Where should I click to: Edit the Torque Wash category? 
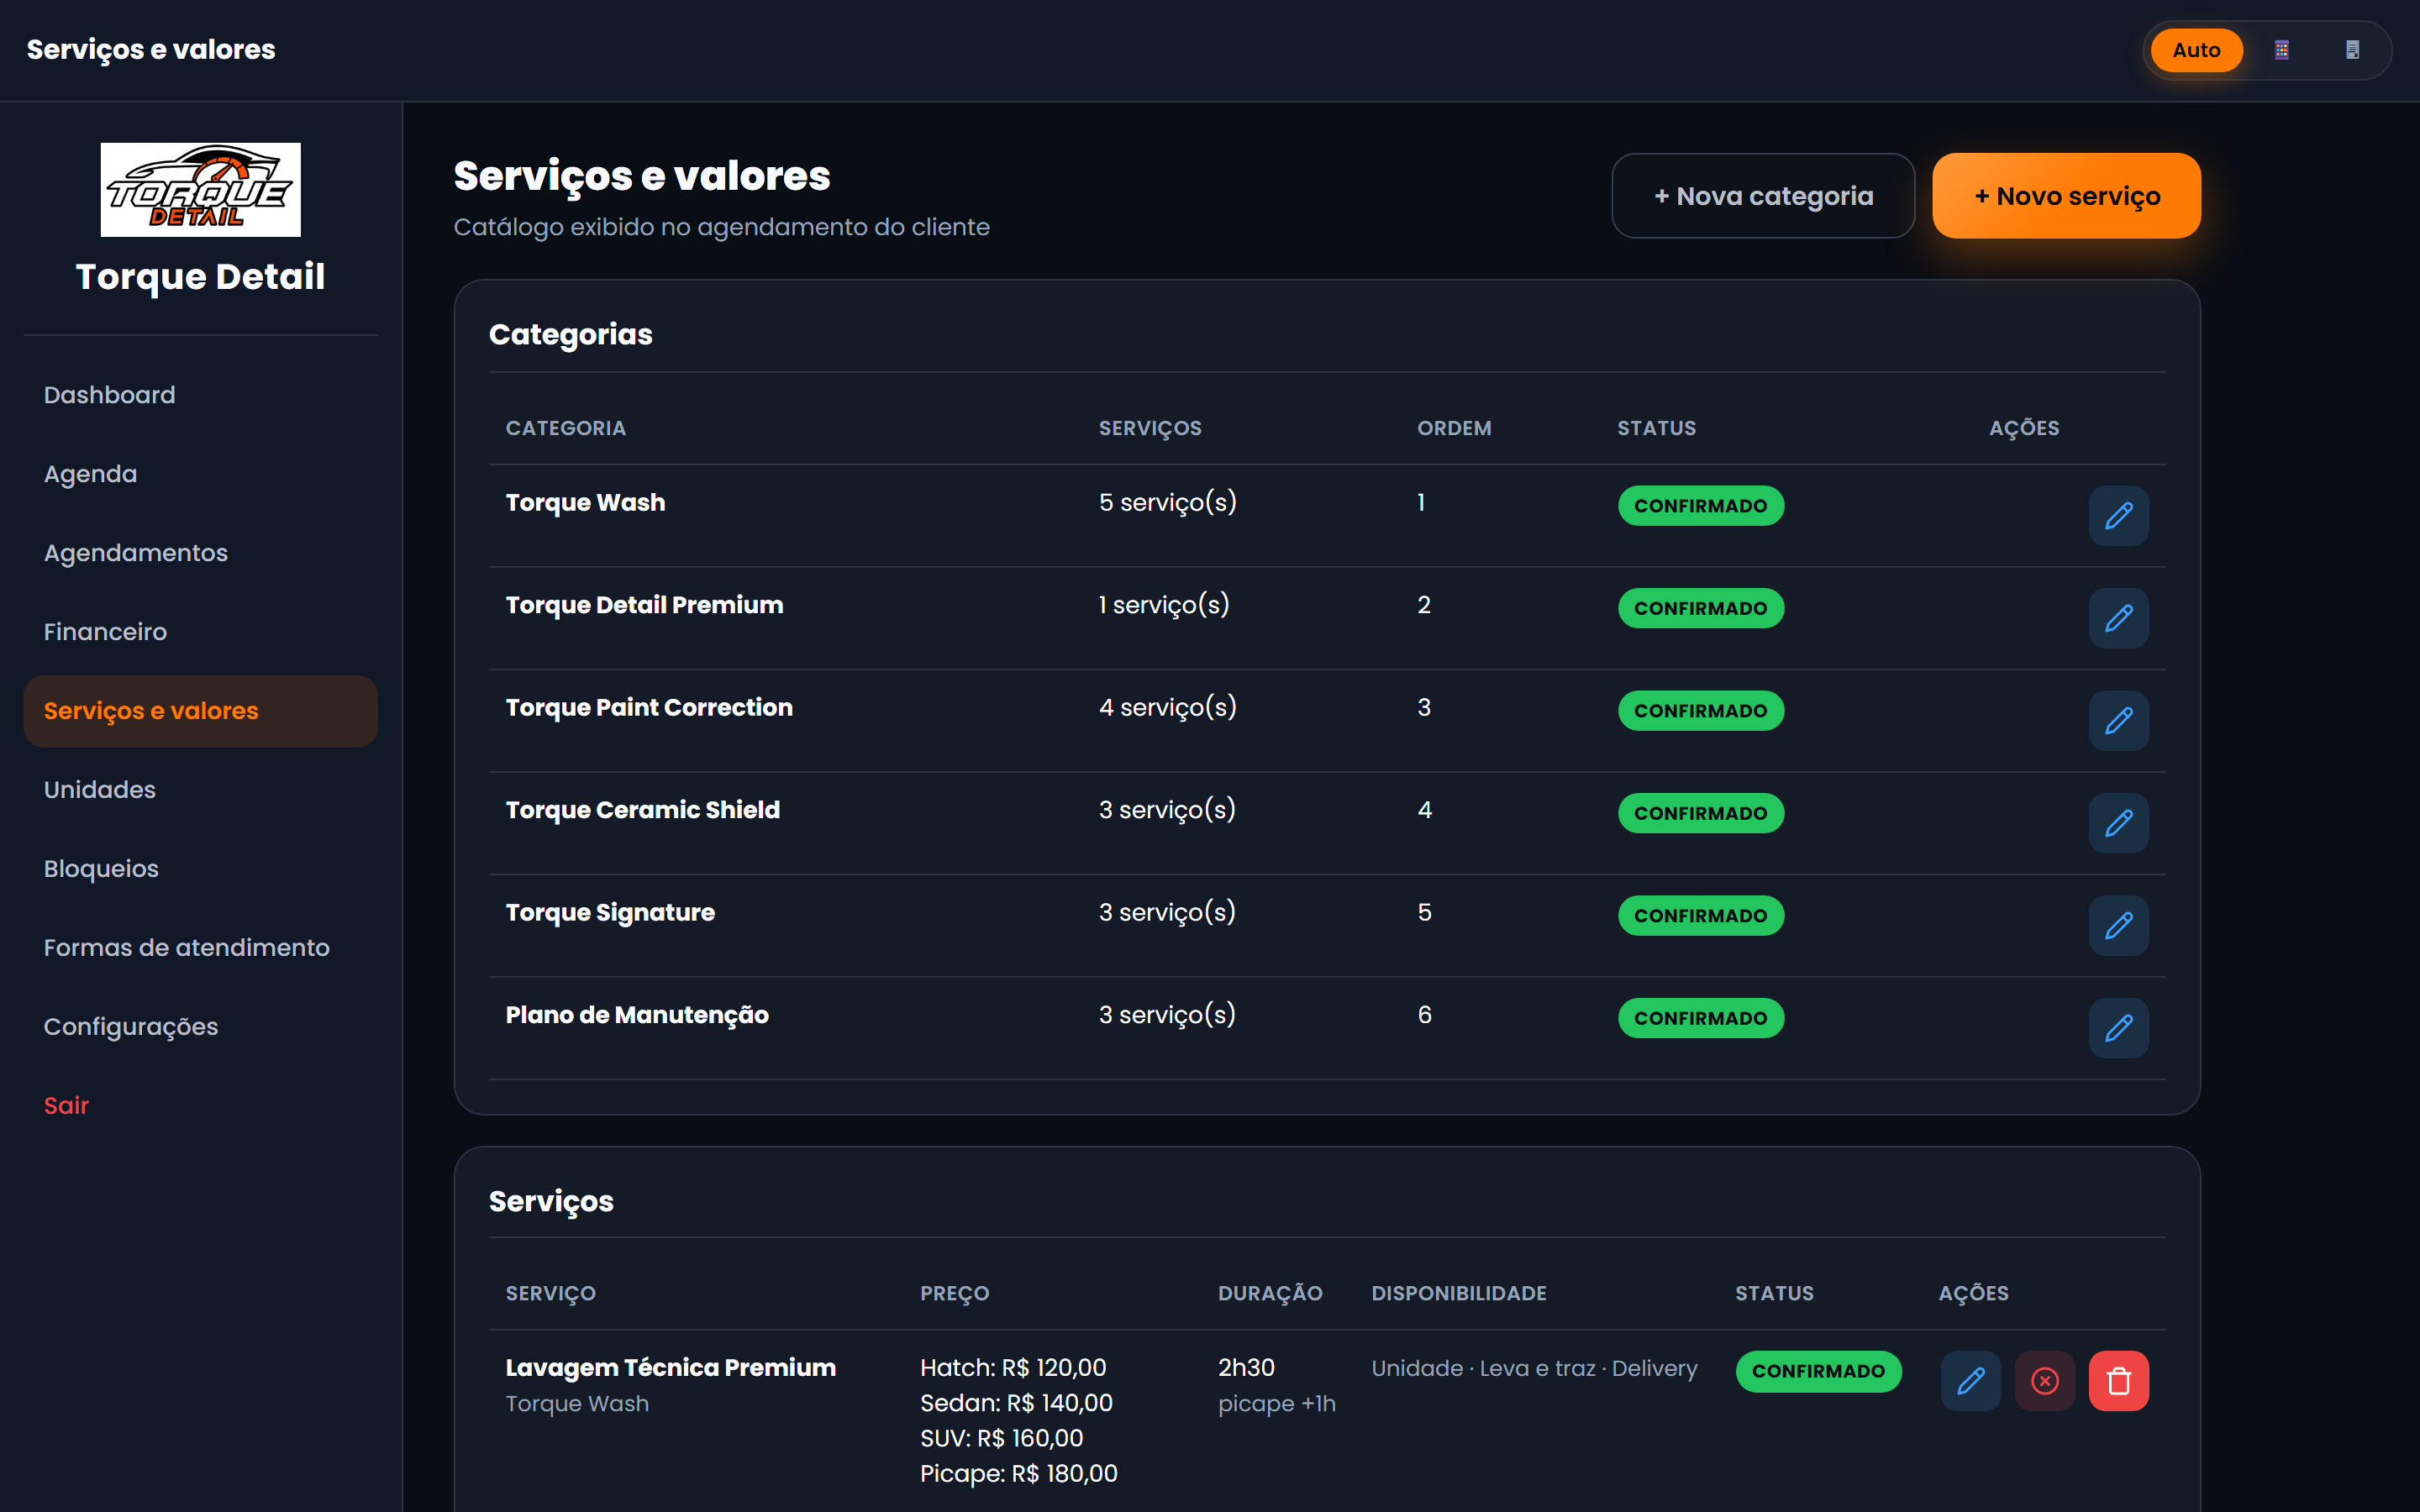pos(2118,516)
